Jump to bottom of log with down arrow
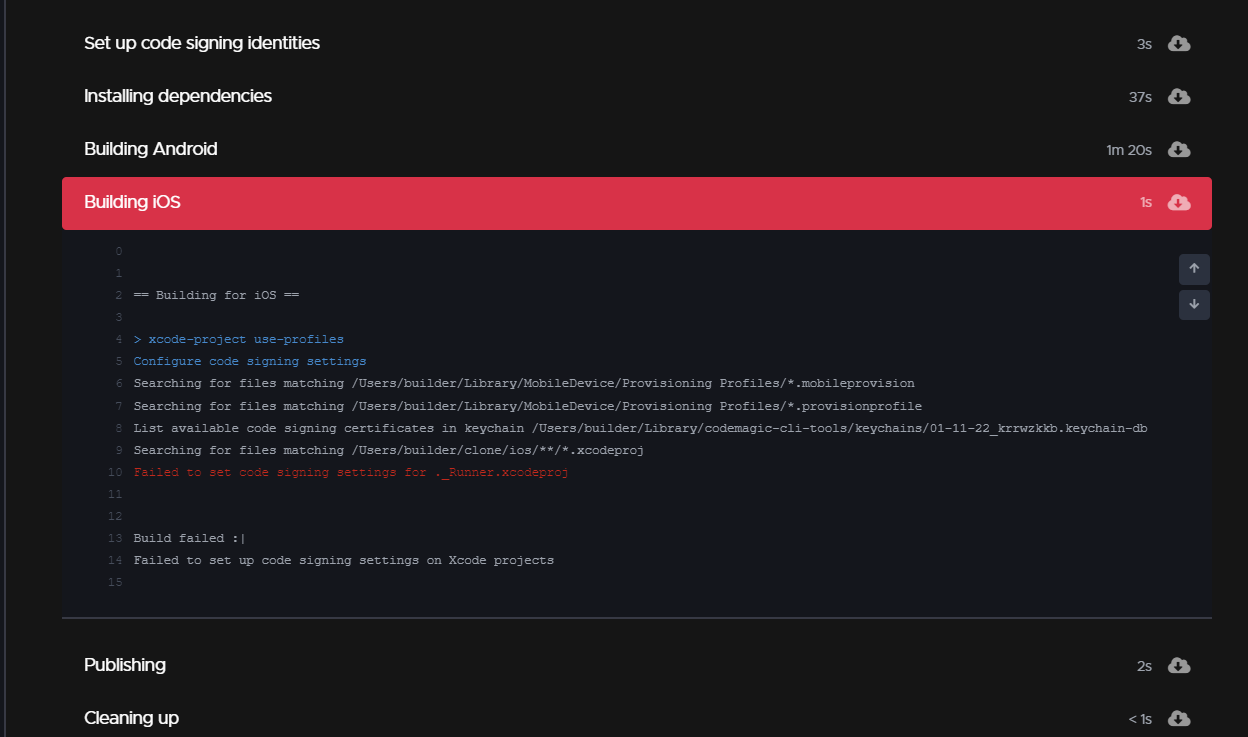Screen dimensions: 1248x737 (x=1194, y=305)
